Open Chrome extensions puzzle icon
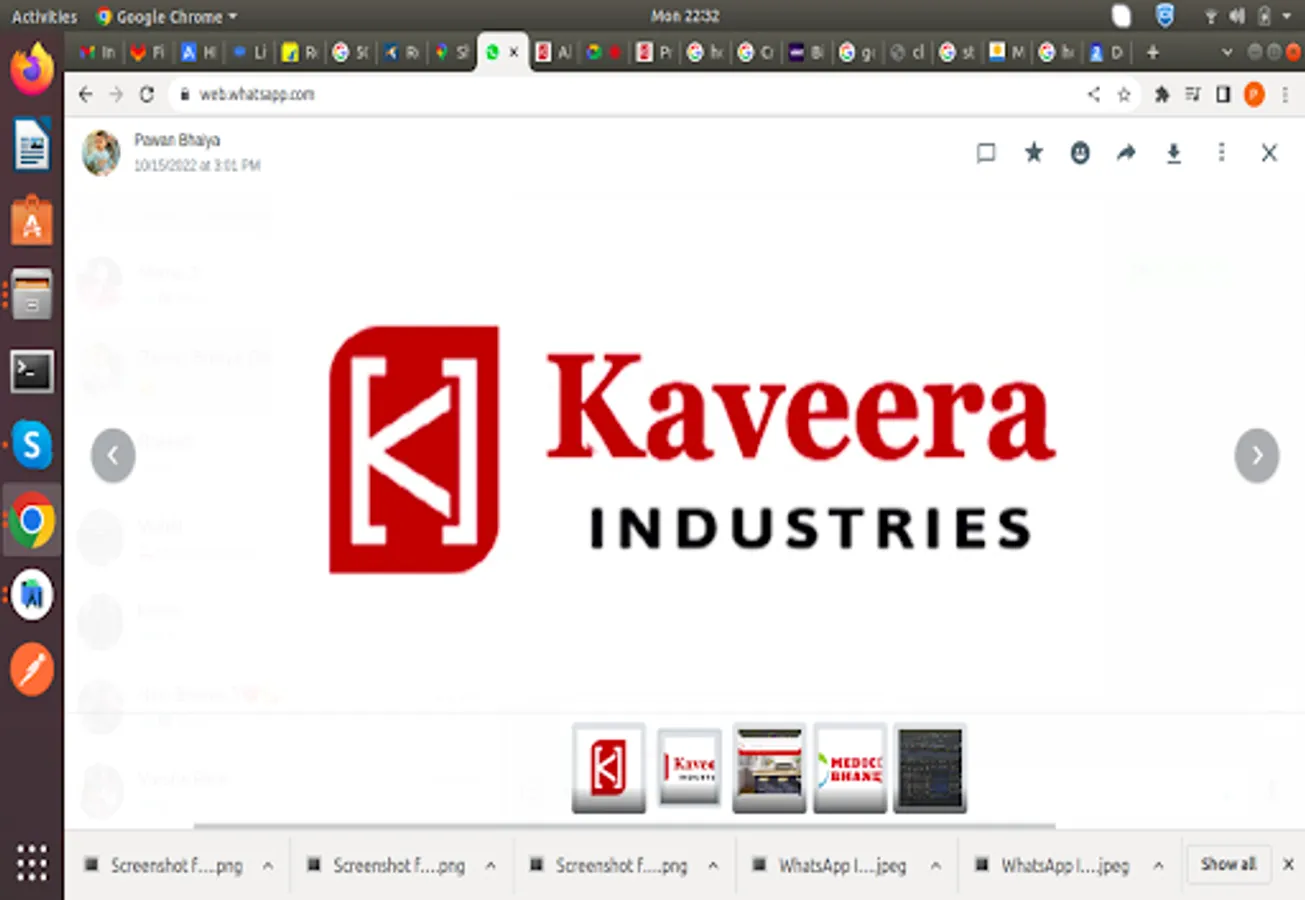The image size is (1305, 900). pyautogui.click(x=1162, y=94)
